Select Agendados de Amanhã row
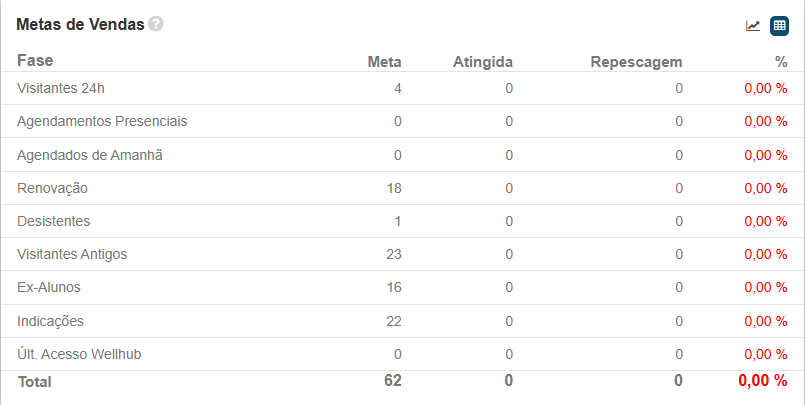Screen dimensions: 805x405 (x=89, y=155)
